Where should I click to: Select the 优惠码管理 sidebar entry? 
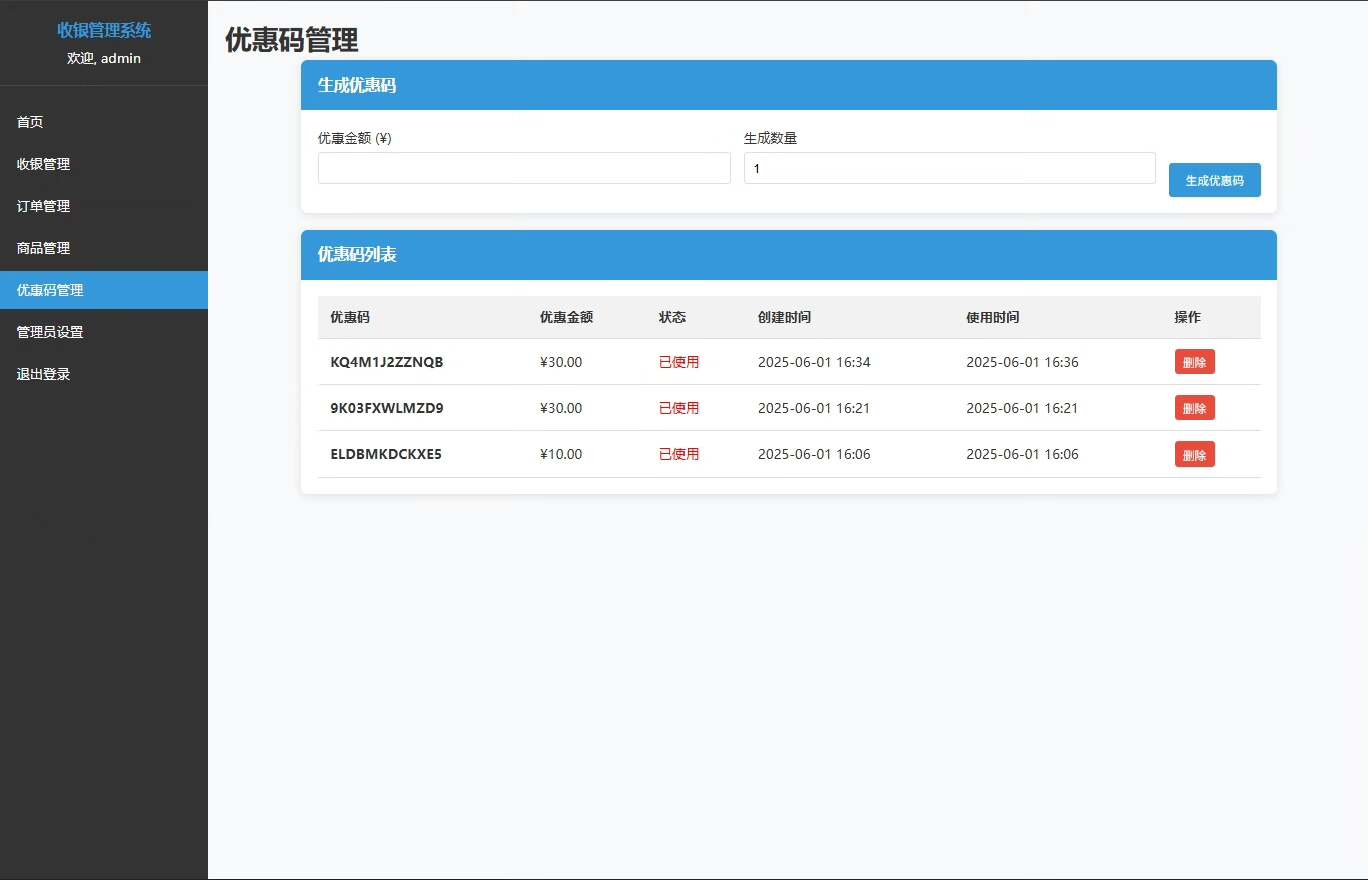tap(50, 290)
